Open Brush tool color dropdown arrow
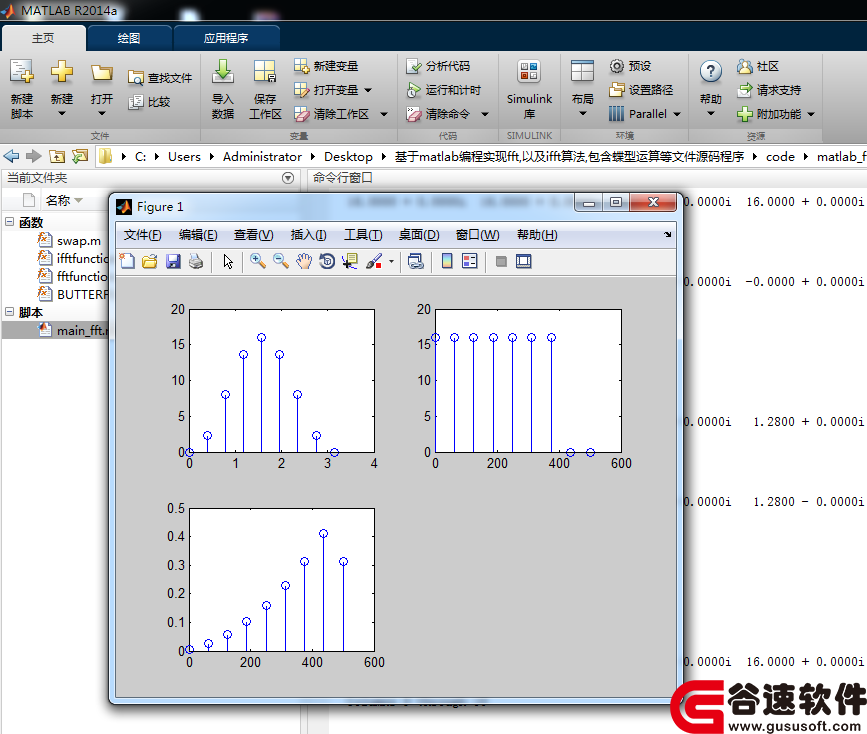The height and width of the screenshot is (734, 867). coord(391,261)
